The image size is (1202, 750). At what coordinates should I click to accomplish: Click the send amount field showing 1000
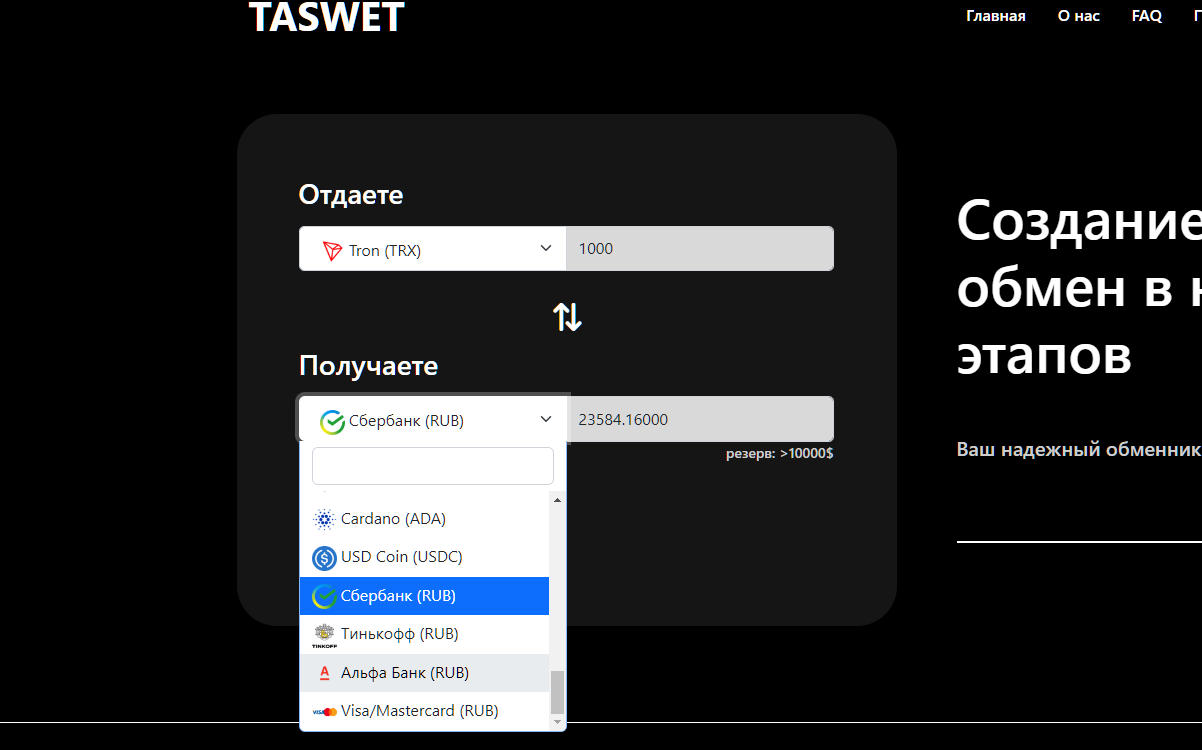coord(700,249)
